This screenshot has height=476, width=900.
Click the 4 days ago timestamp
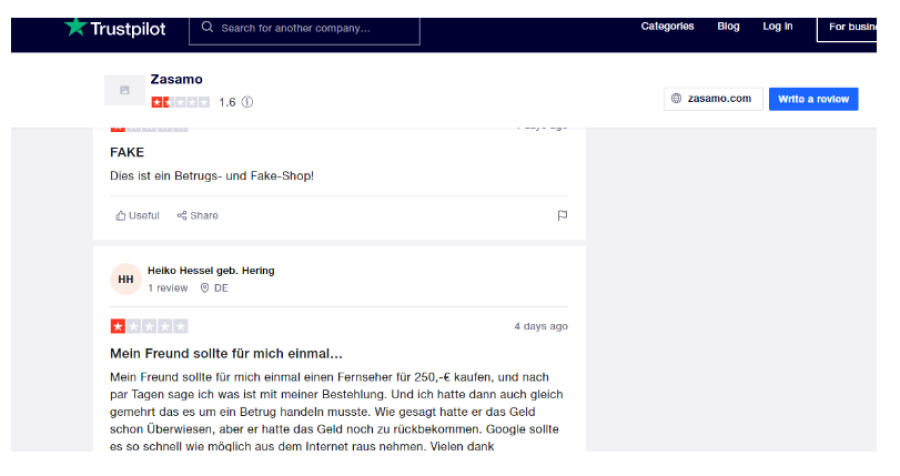[541, 326]
